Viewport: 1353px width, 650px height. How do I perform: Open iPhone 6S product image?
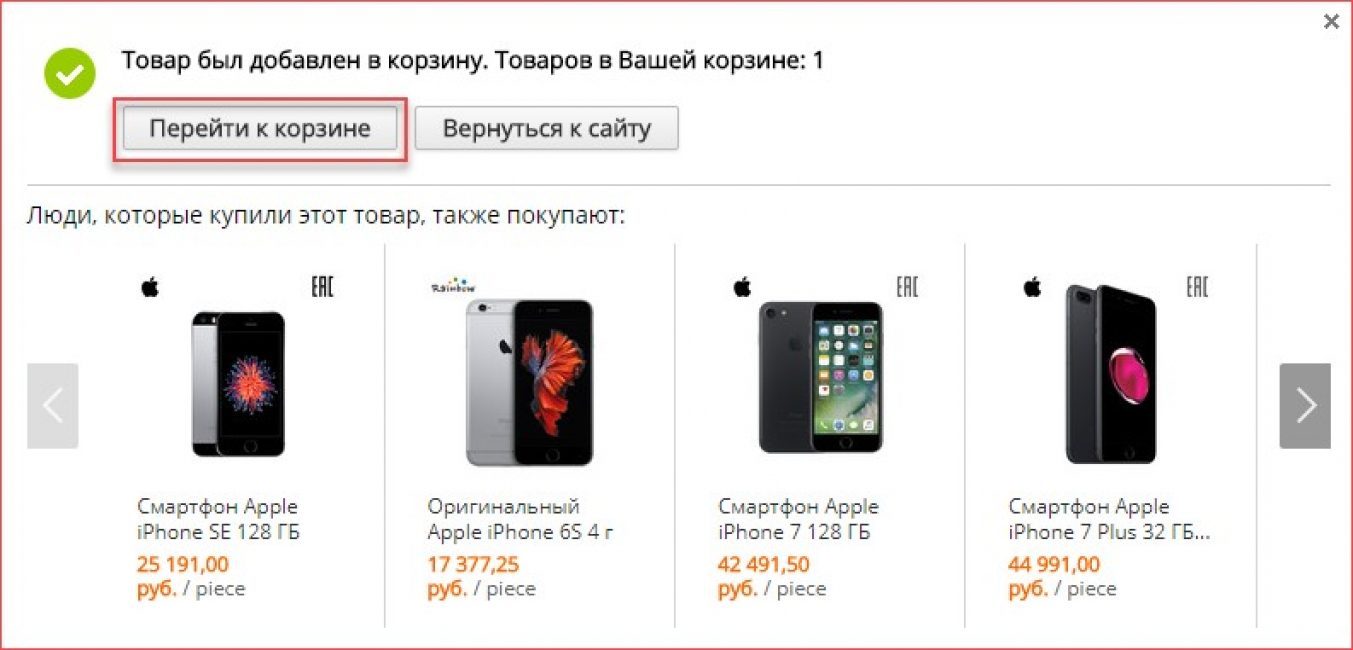point(529,383)
